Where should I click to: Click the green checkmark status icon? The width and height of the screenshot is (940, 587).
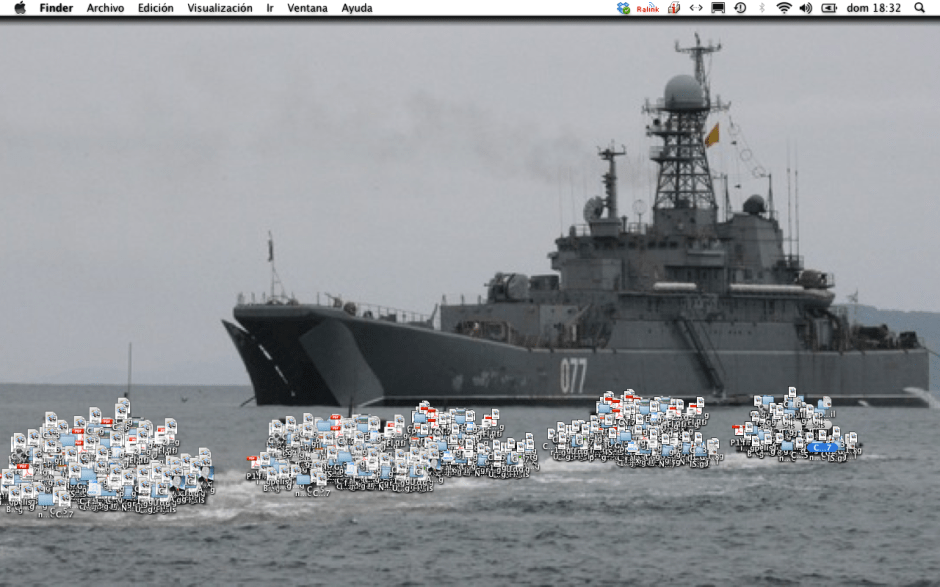625,8
